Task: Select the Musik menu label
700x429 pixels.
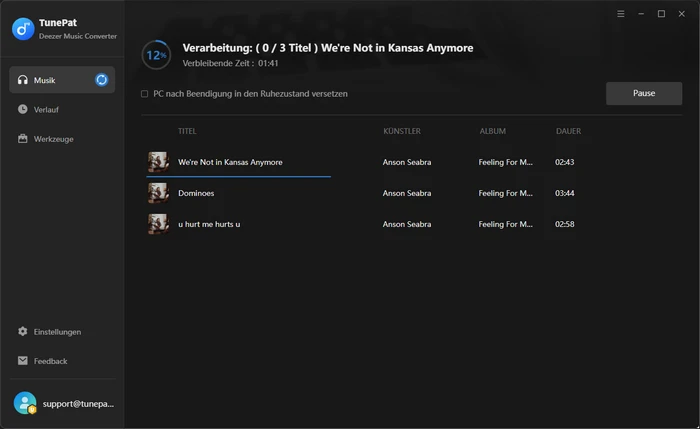Action: [45, 80]
